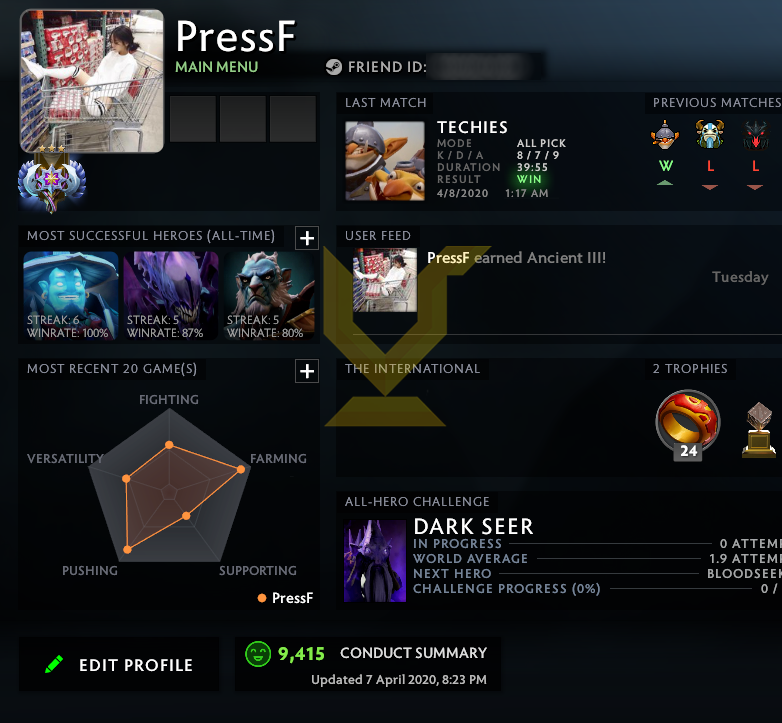Expand the win arrow under the Techies match

[x=665, y=183]
